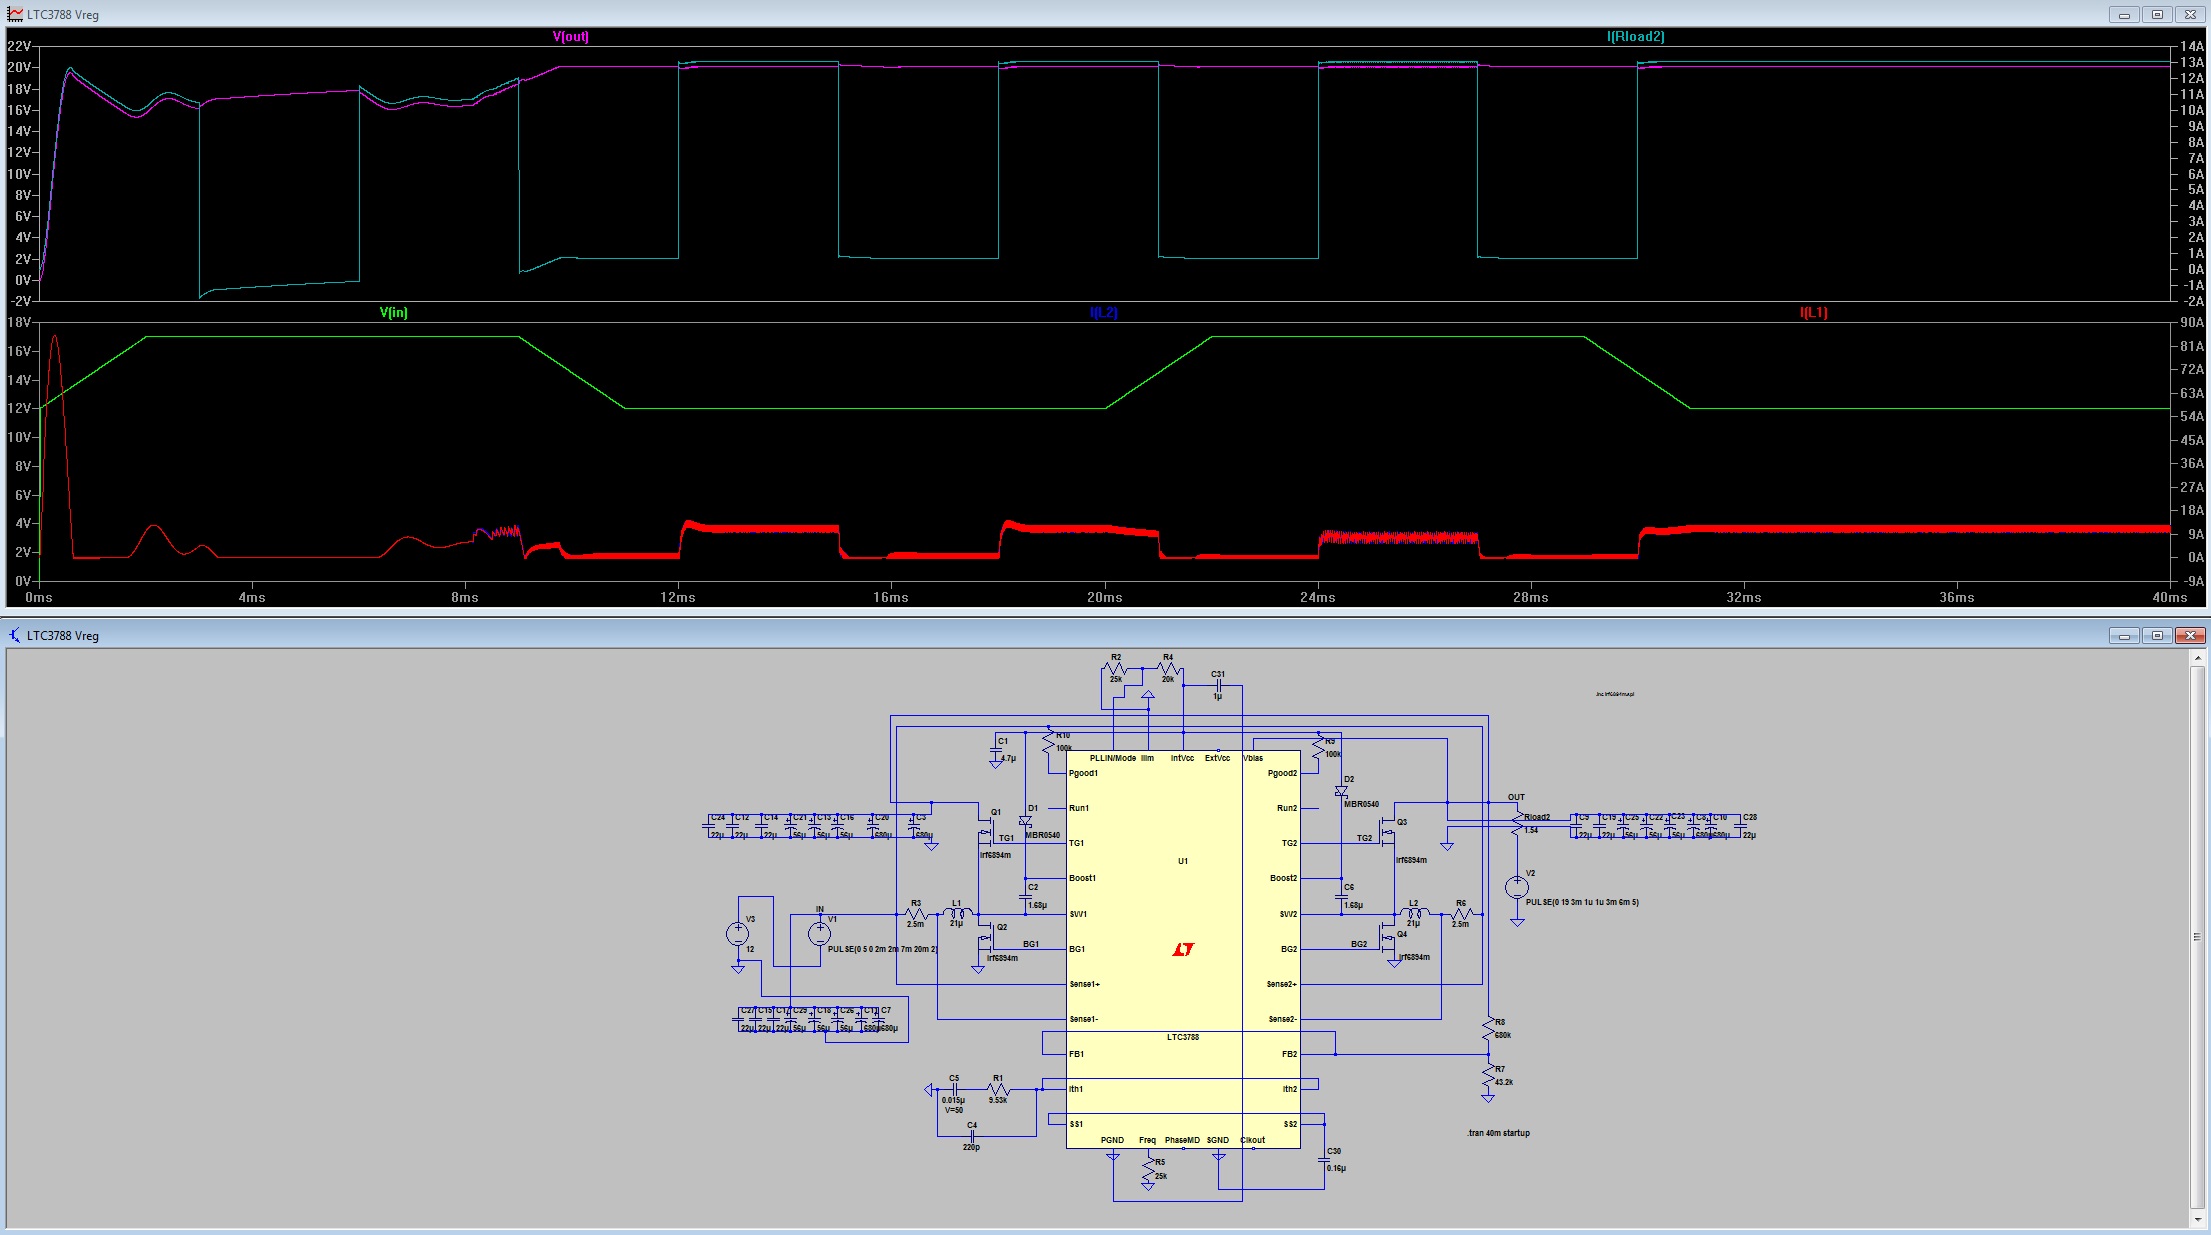Image resolution: width=2211 pixels, height=1235 pixels.
Task: Select sense resistor R3 symbol
Action: pyautogui.click(x=916, y=914)
